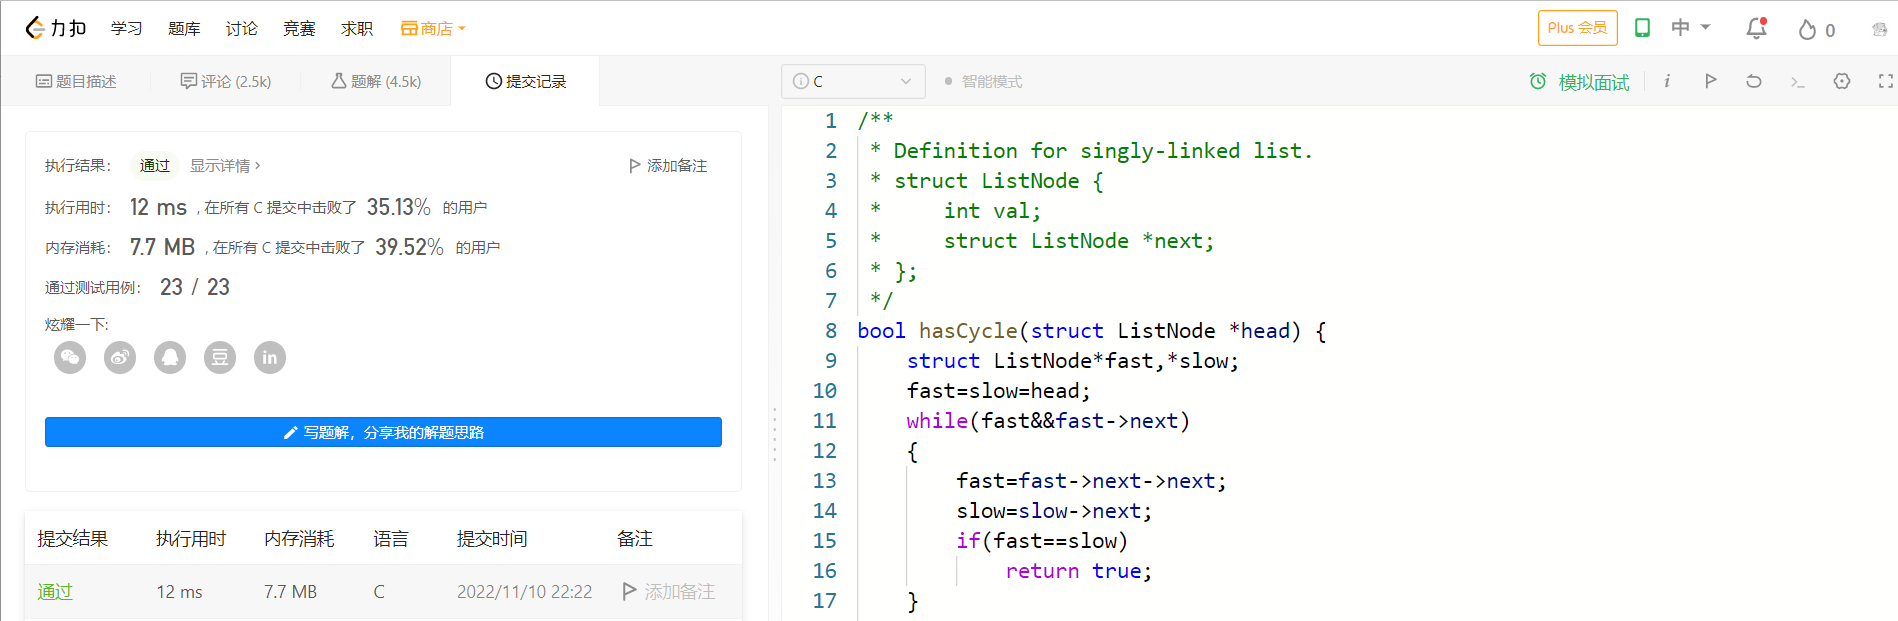The width and height of the screenshot is (1898, 621).
Task: Open 显示详情 result details link
Action: pyautogui.click(x=225, y=166)
